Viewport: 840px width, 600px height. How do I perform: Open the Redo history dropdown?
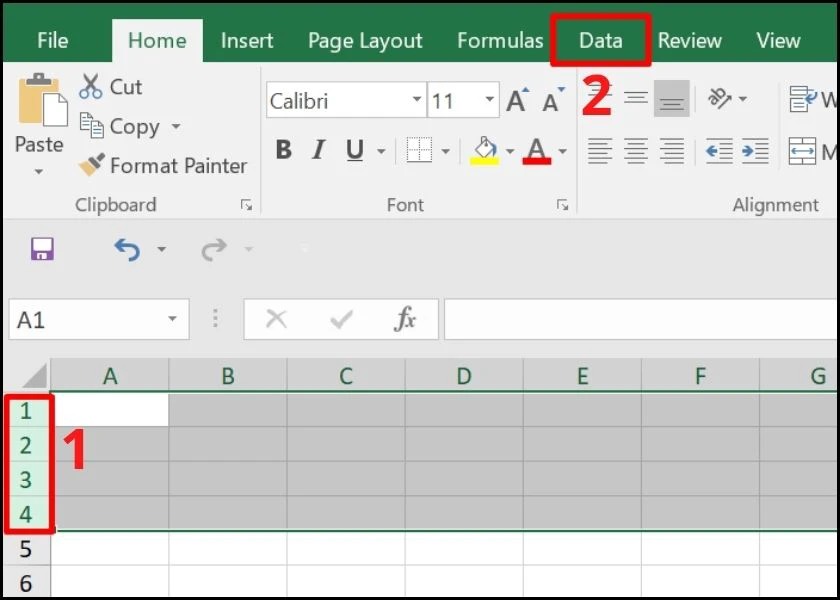point(248,250)
